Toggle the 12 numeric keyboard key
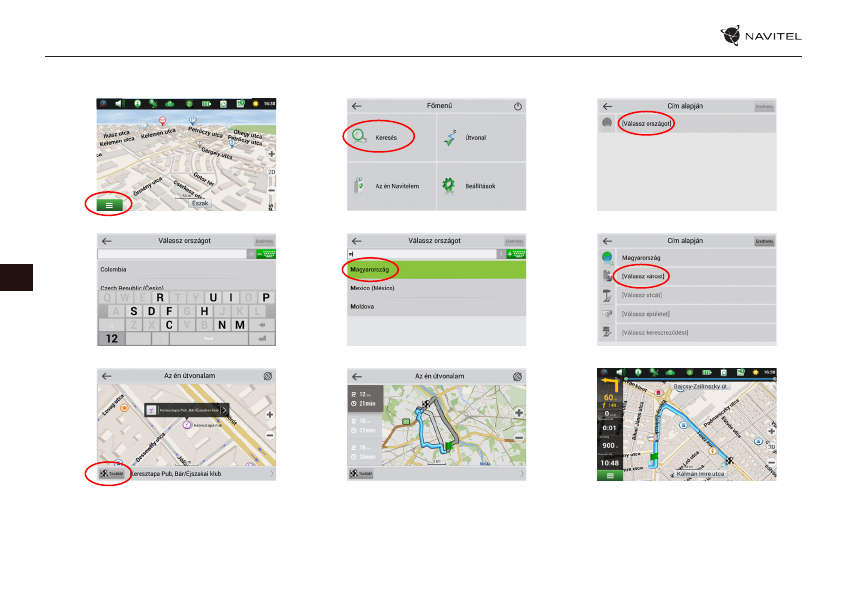This screenshot has height=595, width=850. pyautogui.click(x=112, y=339)
